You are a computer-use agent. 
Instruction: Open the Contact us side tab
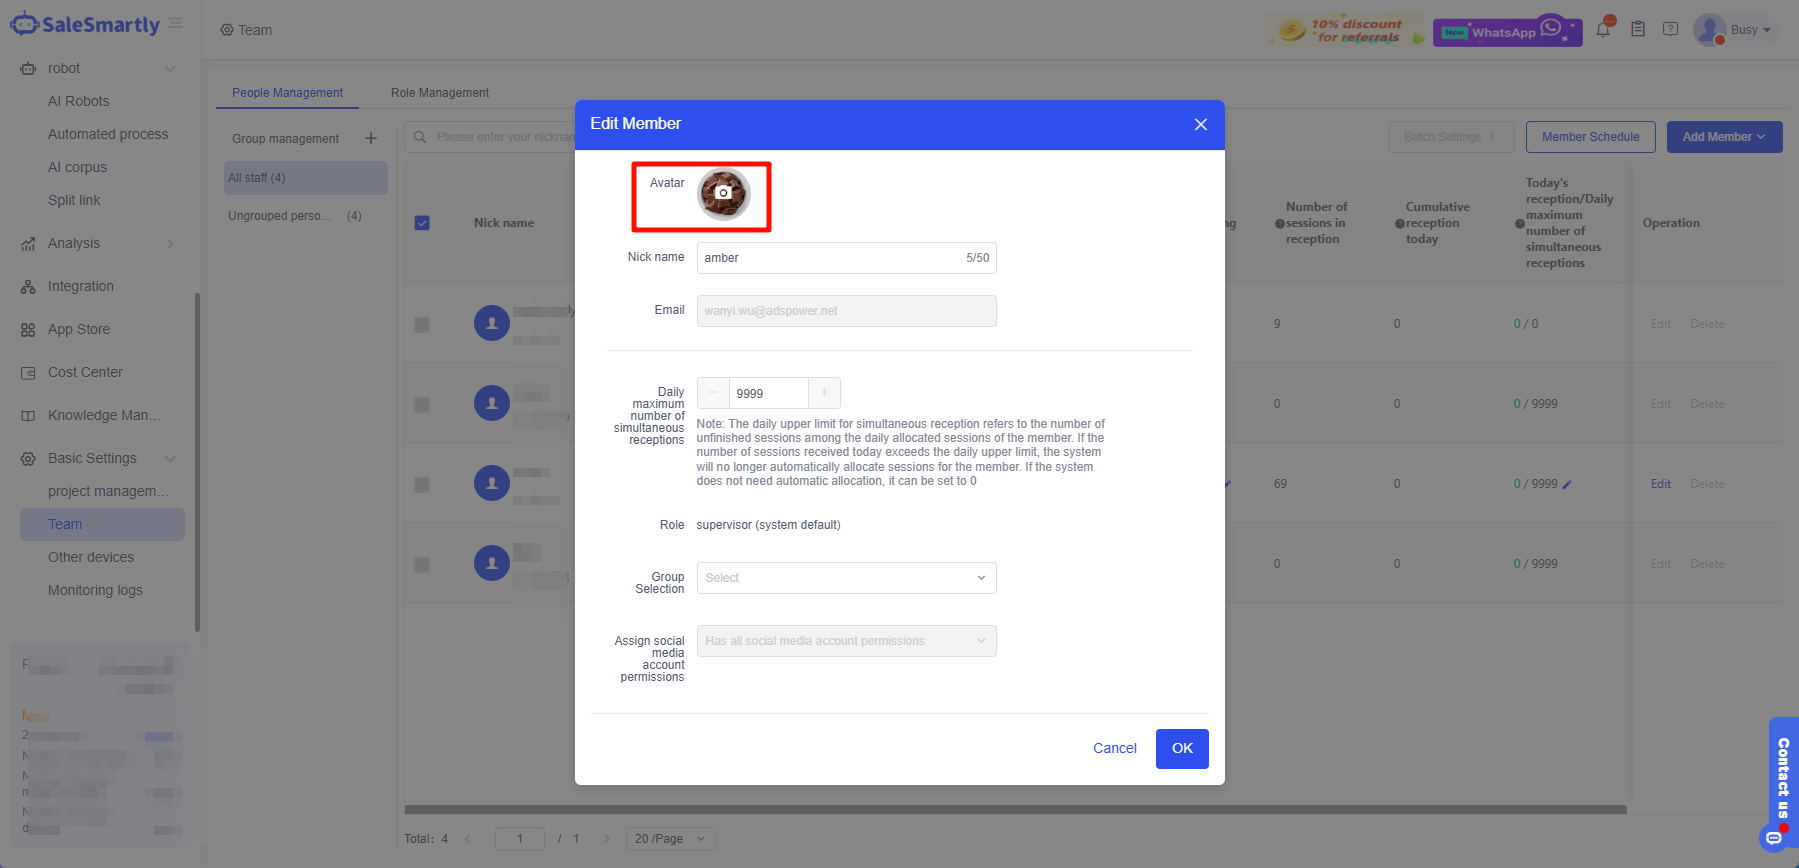click(1783, 778)
